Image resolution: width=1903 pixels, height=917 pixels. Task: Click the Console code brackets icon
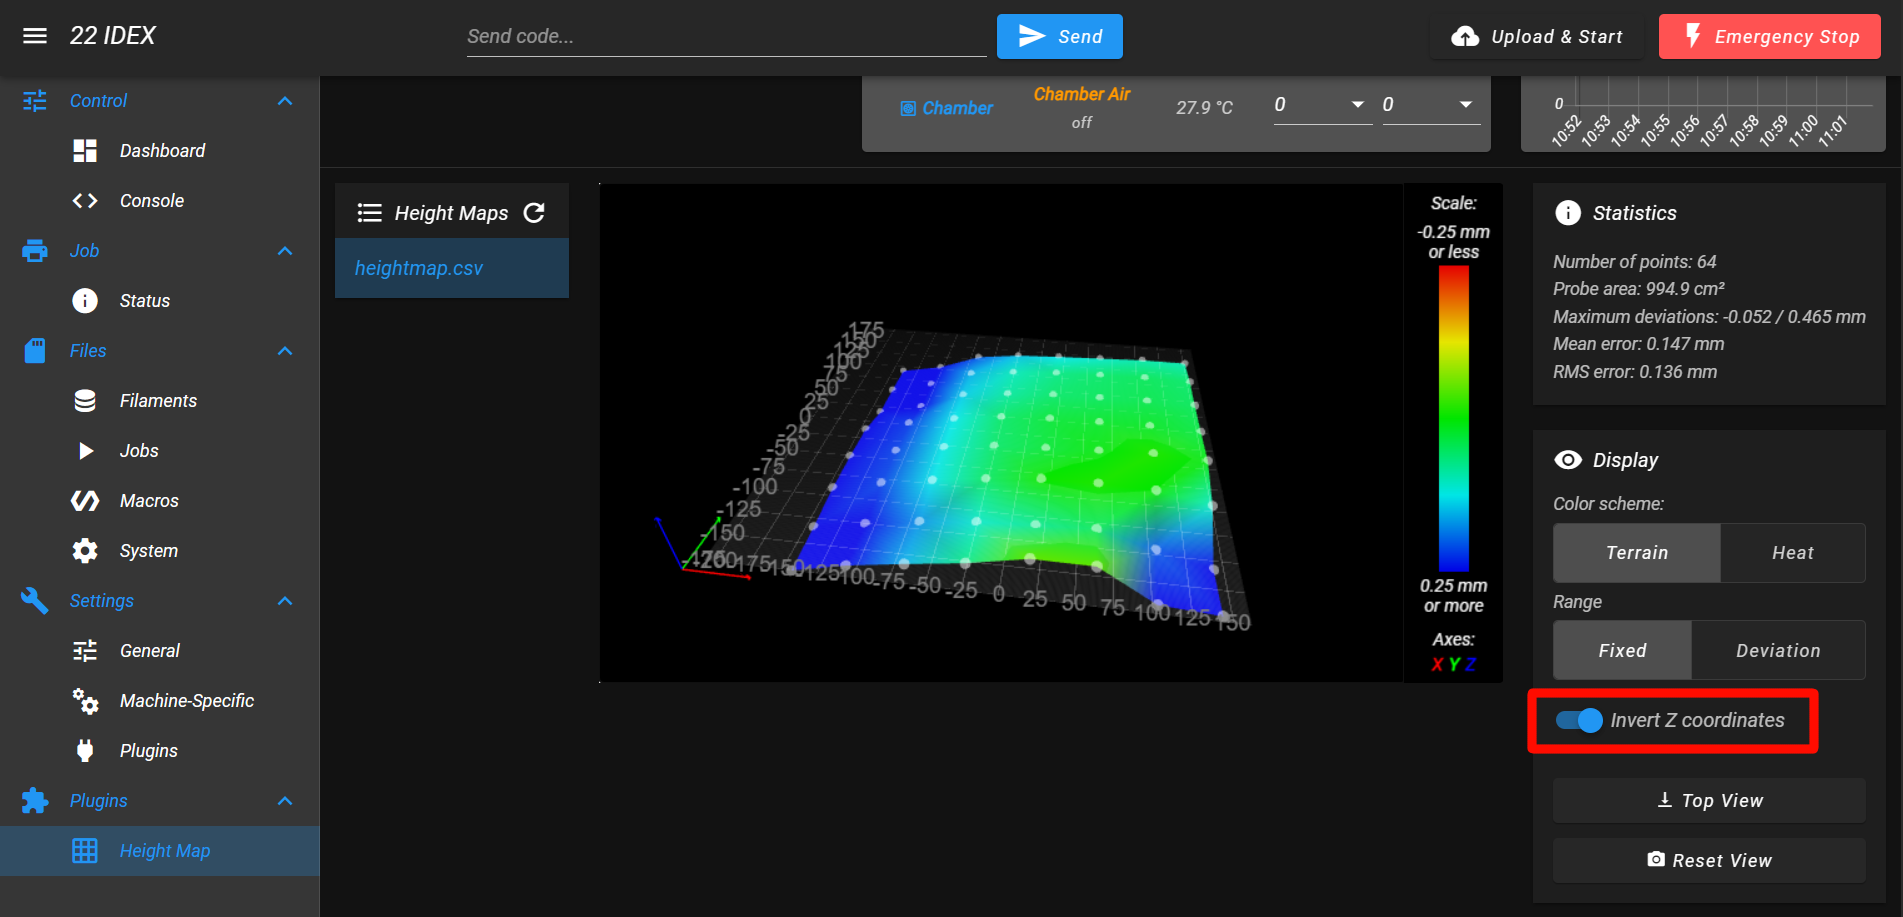pos(85,201)
